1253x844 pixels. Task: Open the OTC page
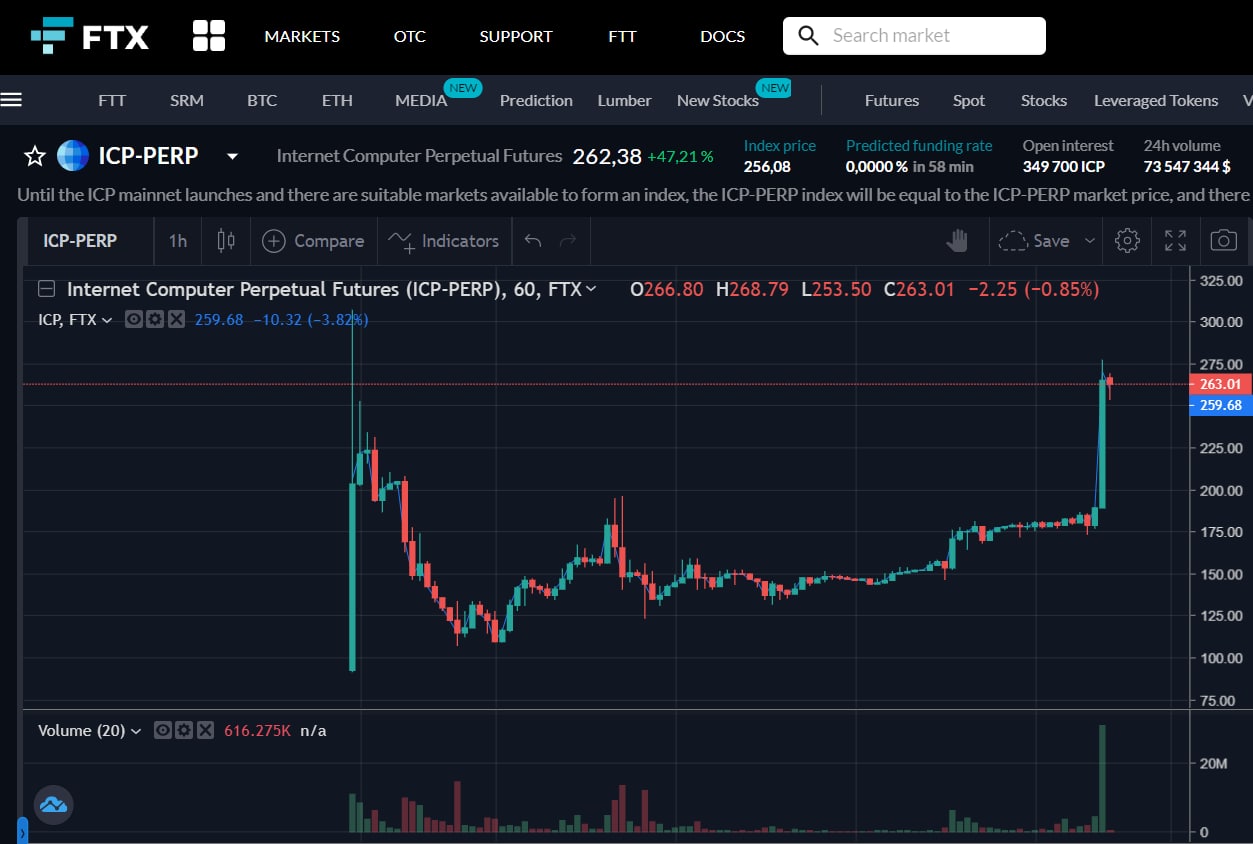pos(410,36)
